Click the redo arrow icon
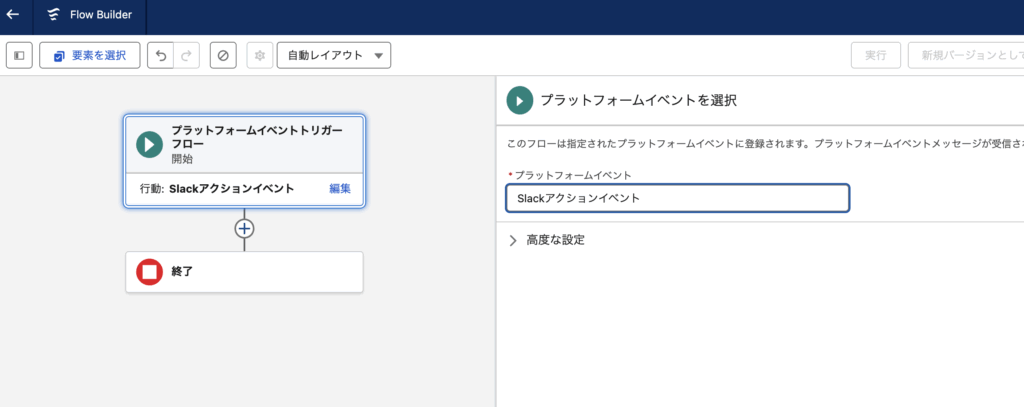 point(186,55)
